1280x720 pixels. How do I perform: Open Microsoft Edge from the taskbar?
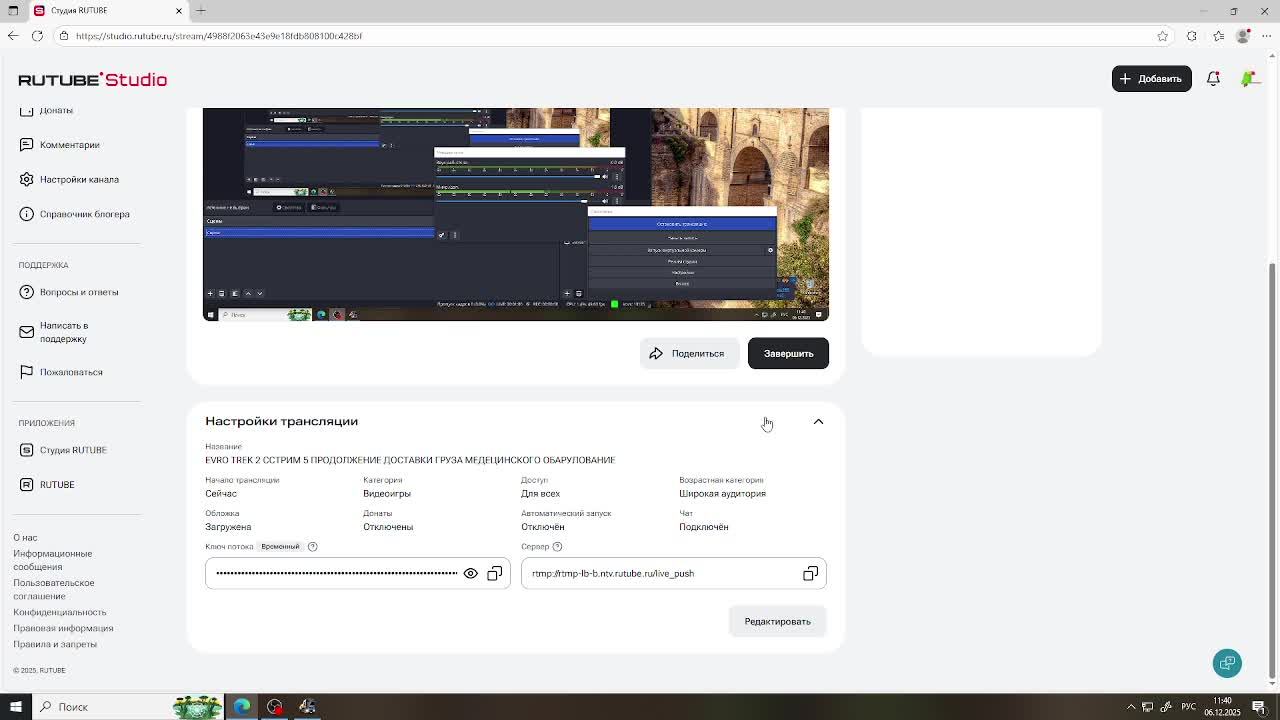tap(242, 707)
